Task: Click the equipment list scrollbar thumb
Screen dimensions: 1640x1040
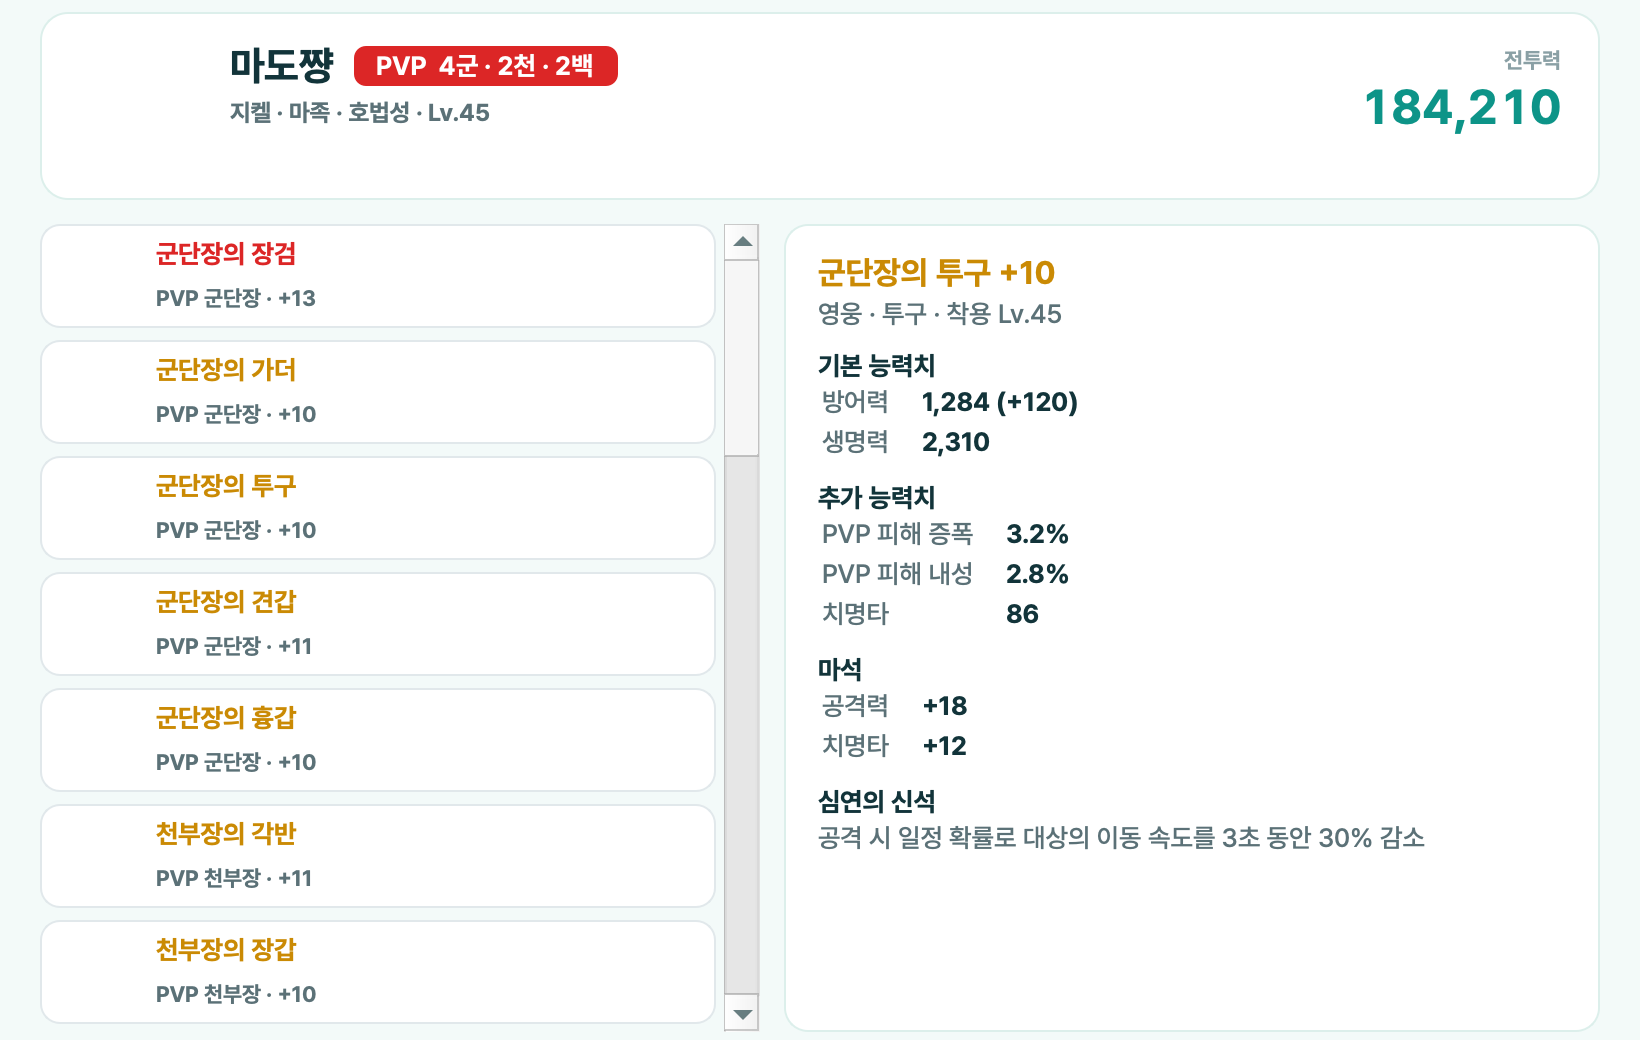Action: click(x=742, y=358)
